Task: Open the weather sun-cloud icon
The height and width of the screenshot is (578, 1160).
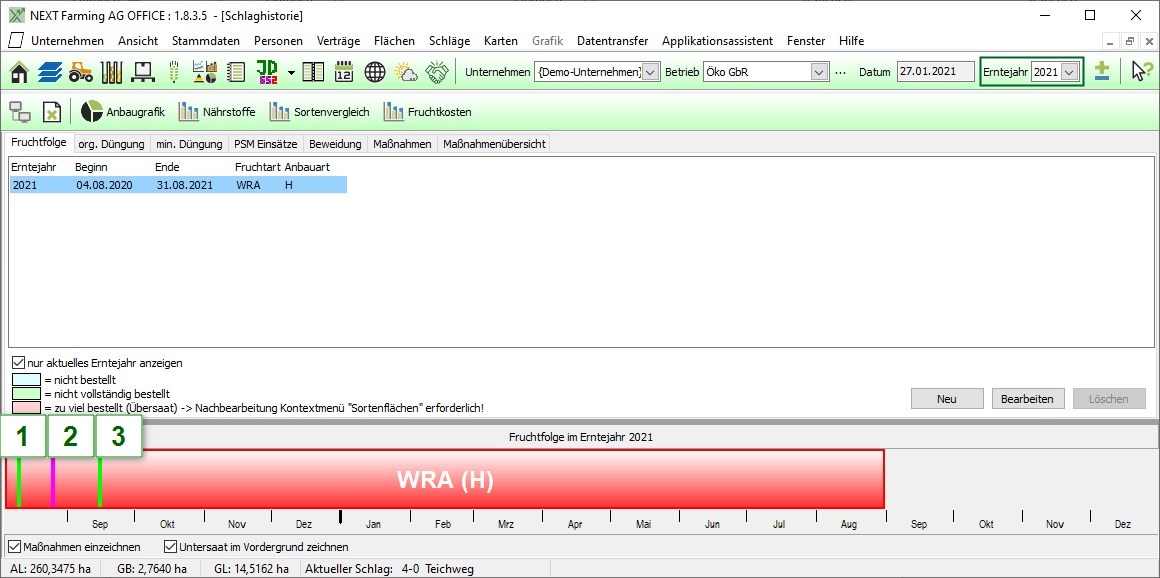Action: [x=406, y=72]
